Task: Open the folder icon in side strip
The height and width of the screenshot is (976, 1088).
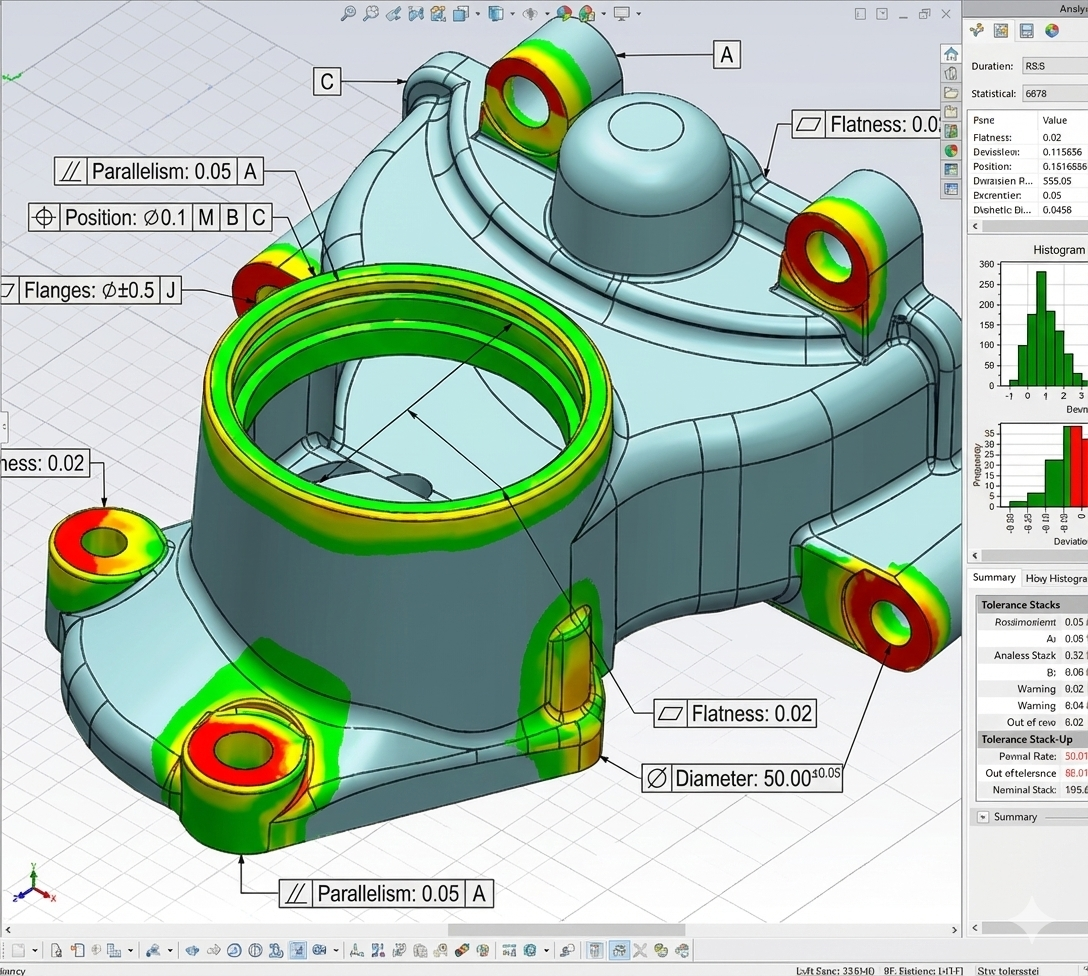Action: point(951,92)
